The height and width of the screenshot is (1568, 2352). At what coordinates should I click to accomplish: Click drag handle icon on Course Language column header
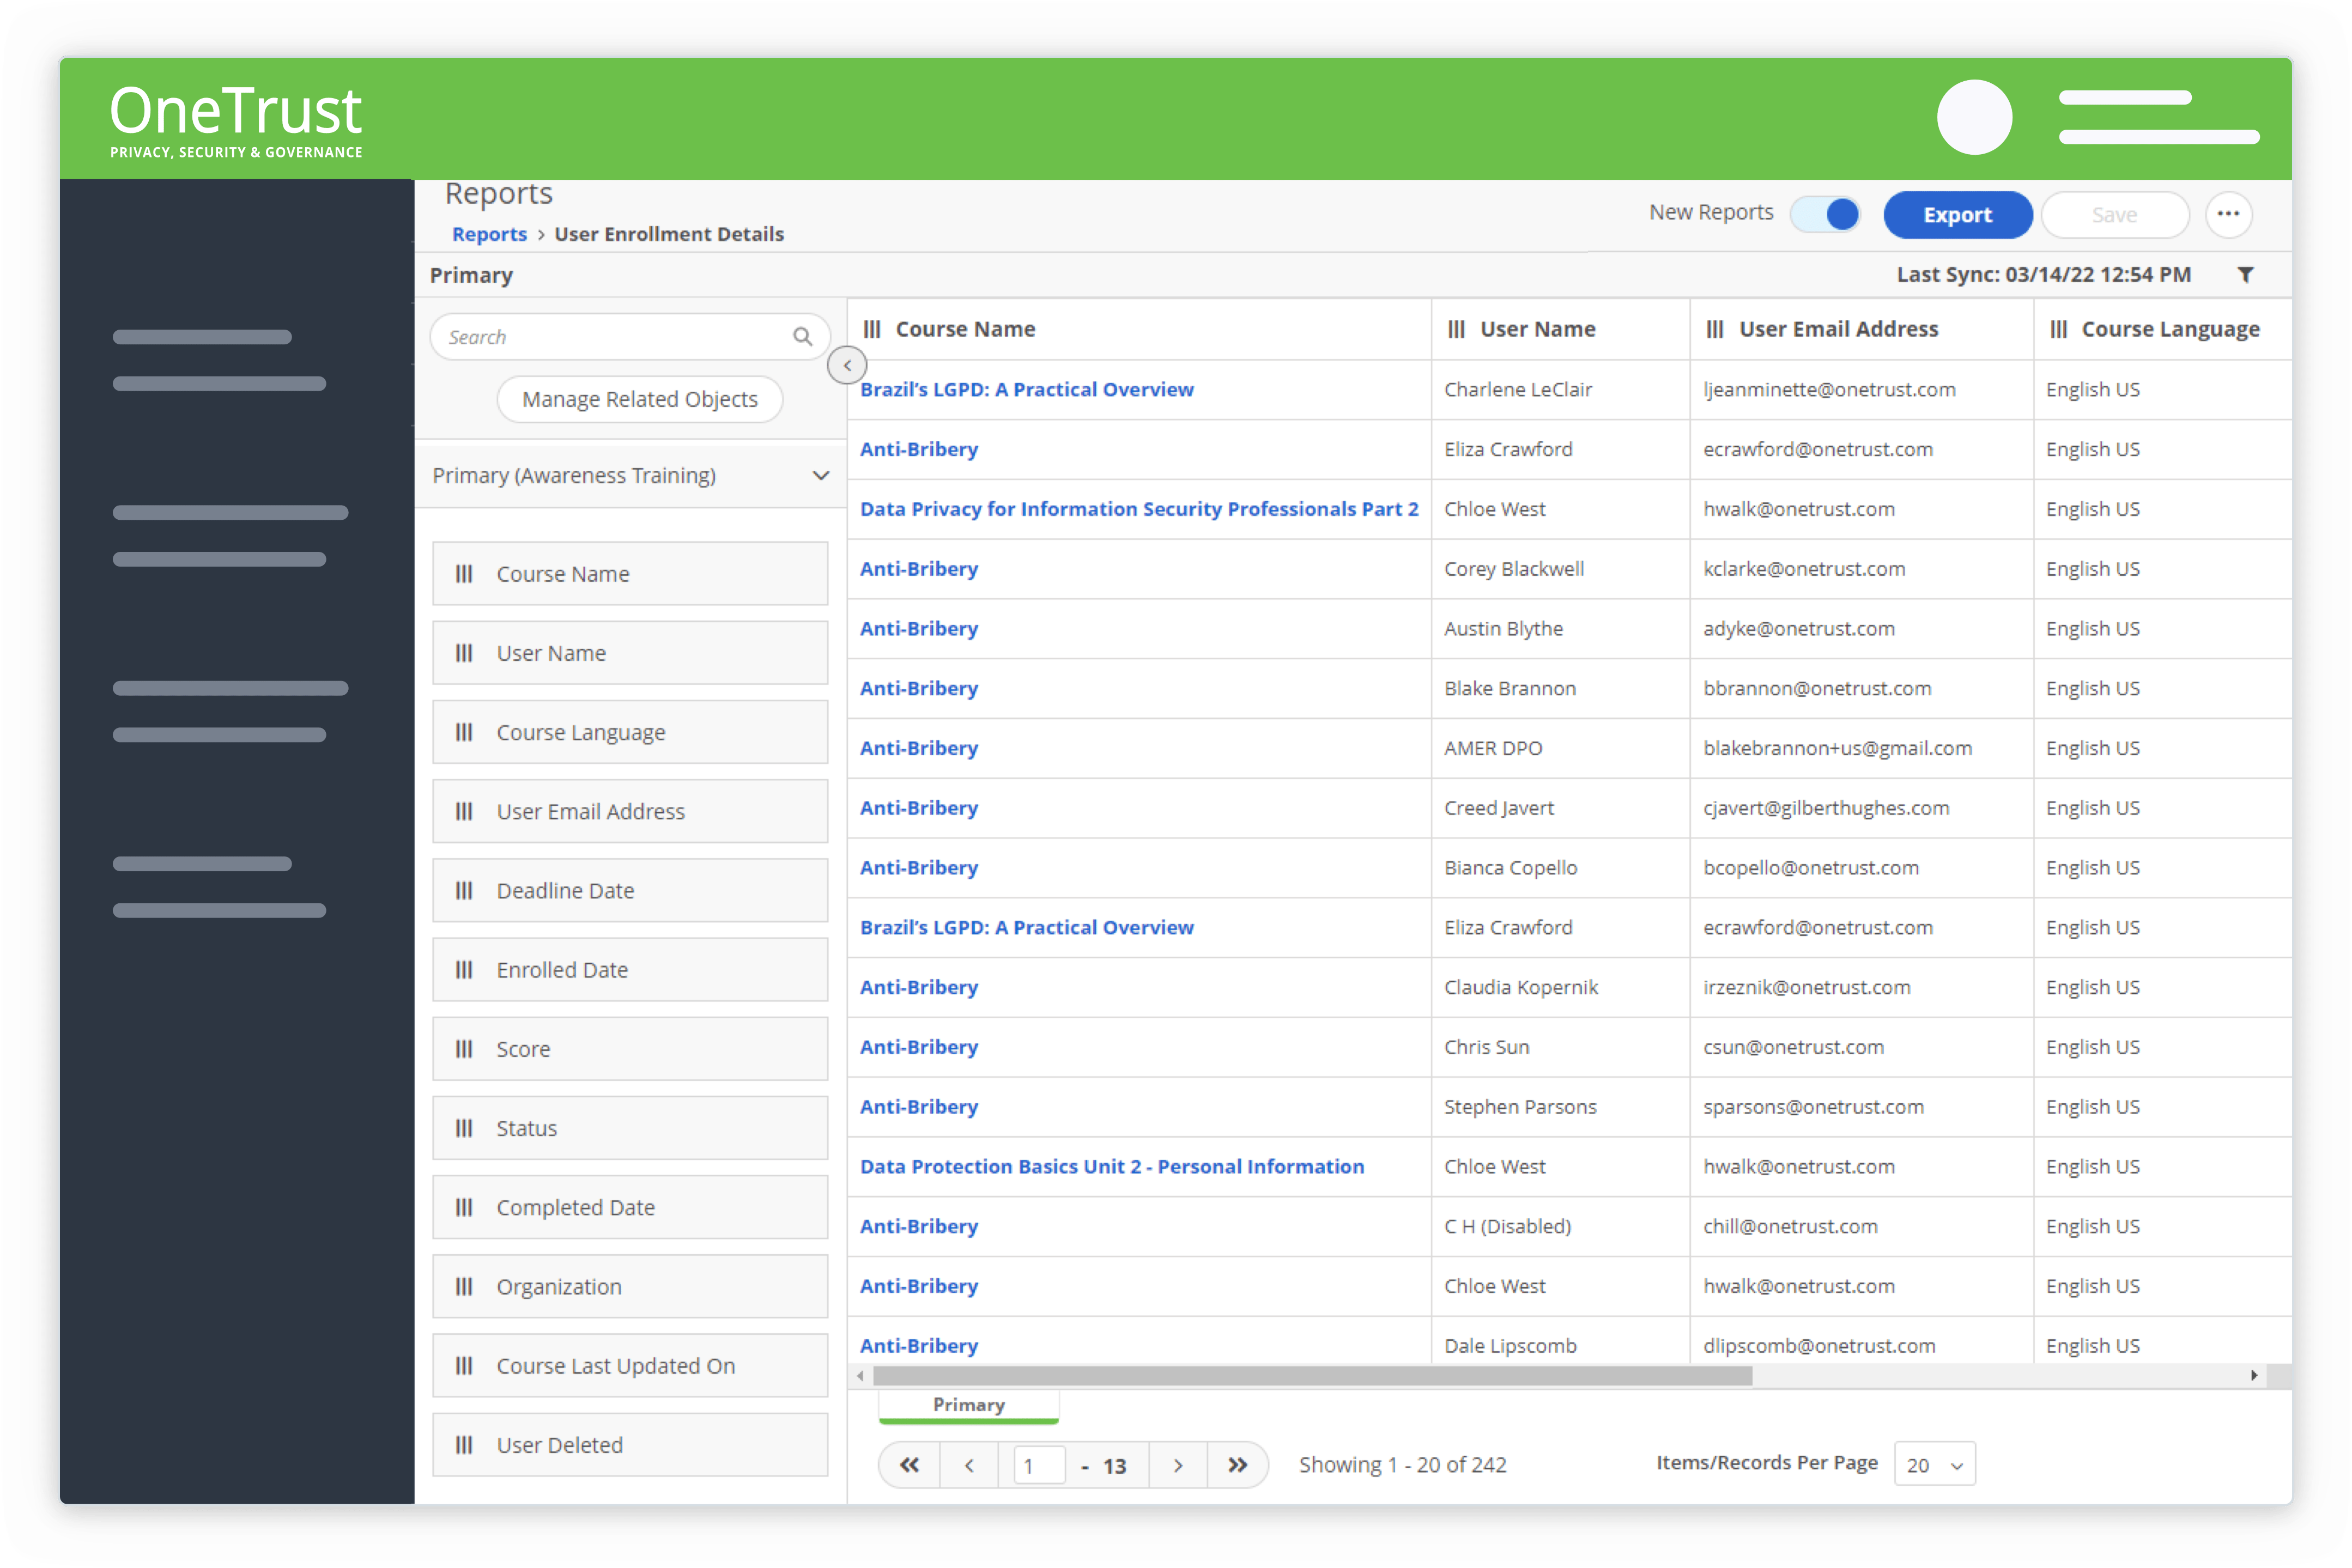tap(2058, 329)
